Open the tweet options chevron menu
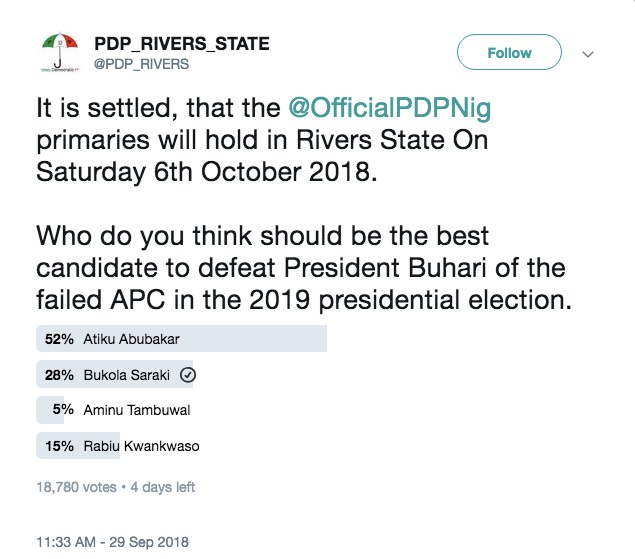Screen dimensions: 635x559 [x=588, y=54]
